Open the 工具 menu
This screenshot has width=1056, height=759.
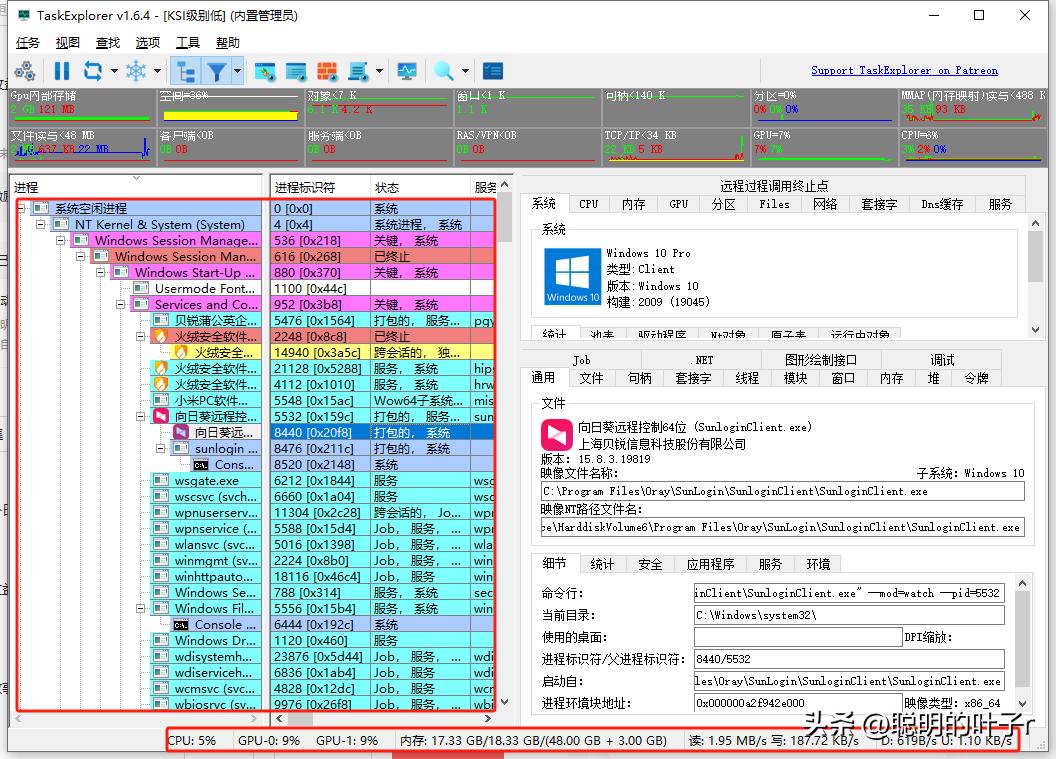[x=189, y=42]
